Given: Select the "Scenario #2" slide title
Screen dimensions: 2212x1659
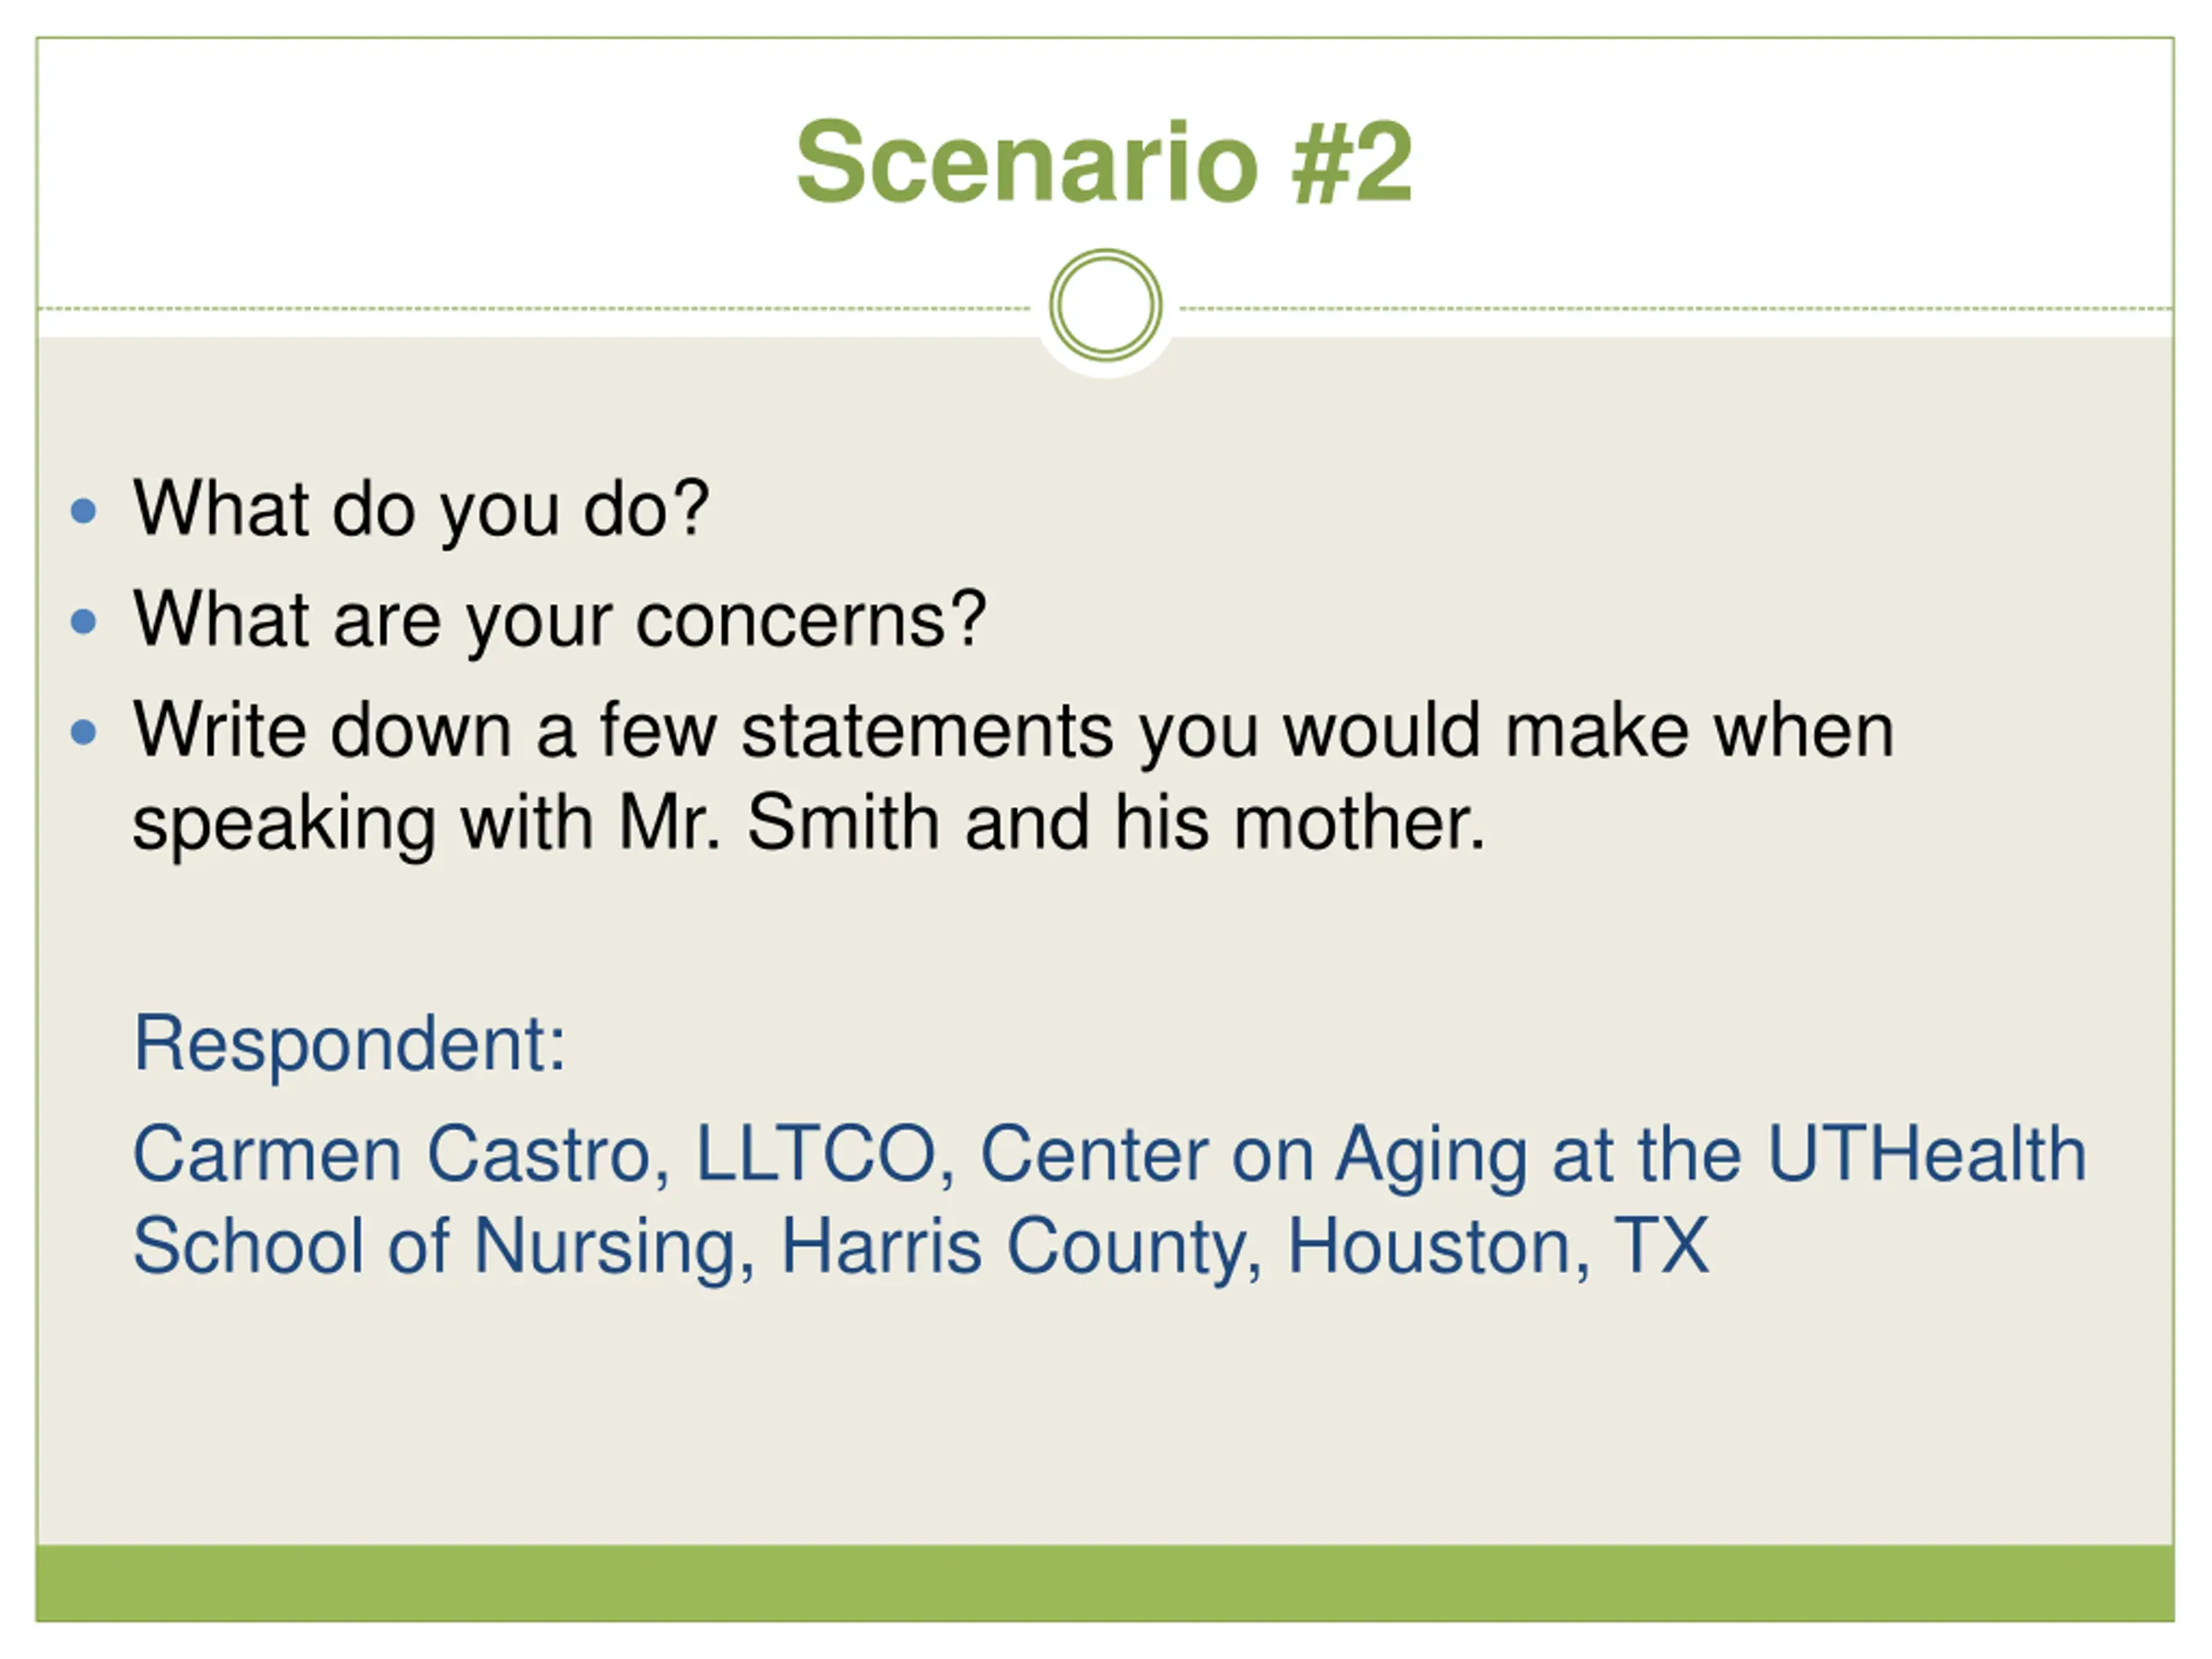Looking at the screenshot, I should (x=1104, y=162).
